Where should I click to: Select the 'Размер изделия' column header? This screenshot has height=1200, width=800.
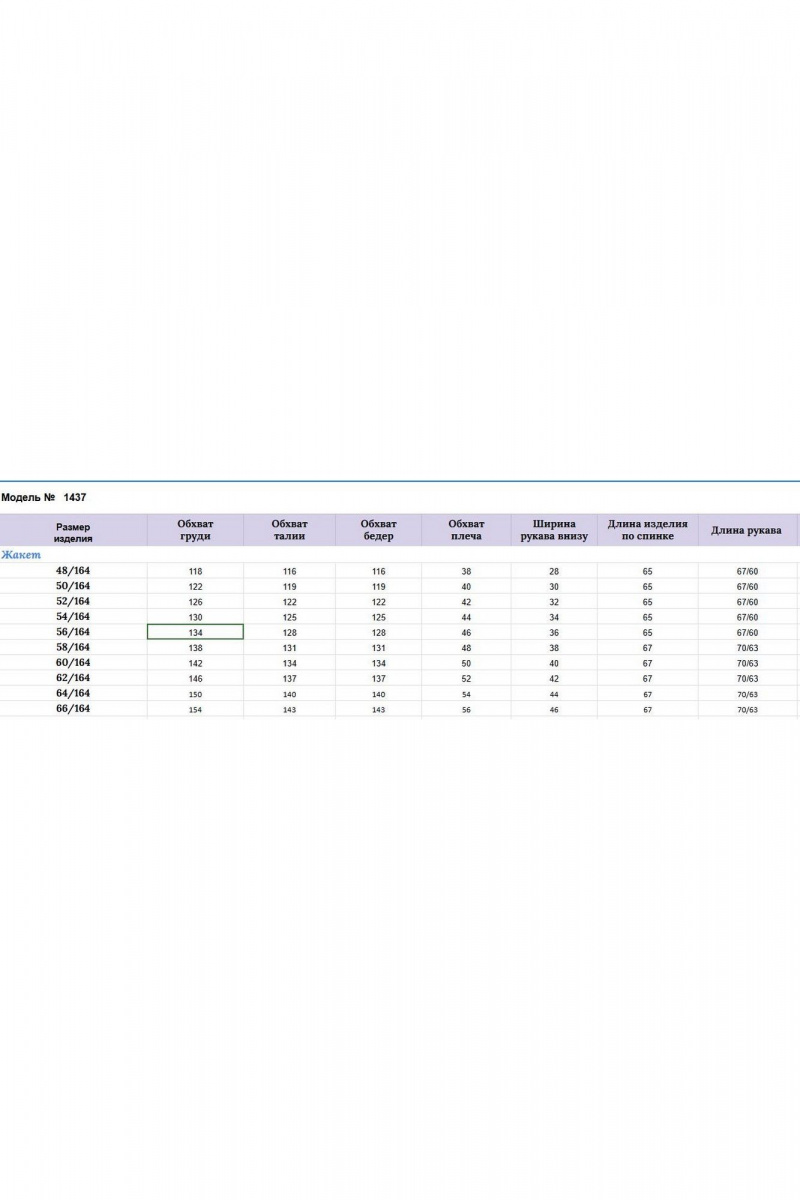[73, 531]
